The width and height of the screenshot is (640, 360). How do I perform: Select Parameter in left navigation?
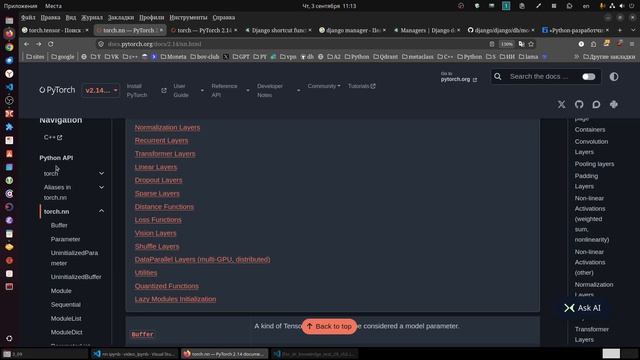[65, 239]
